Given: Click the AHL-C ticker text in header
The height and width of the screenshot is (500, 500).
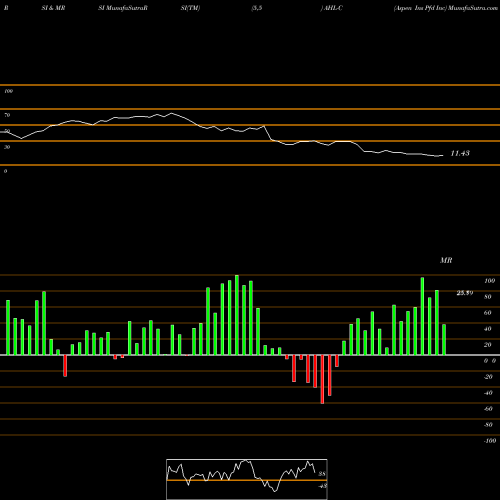Looking at the screenshot, I should [333, 8].
